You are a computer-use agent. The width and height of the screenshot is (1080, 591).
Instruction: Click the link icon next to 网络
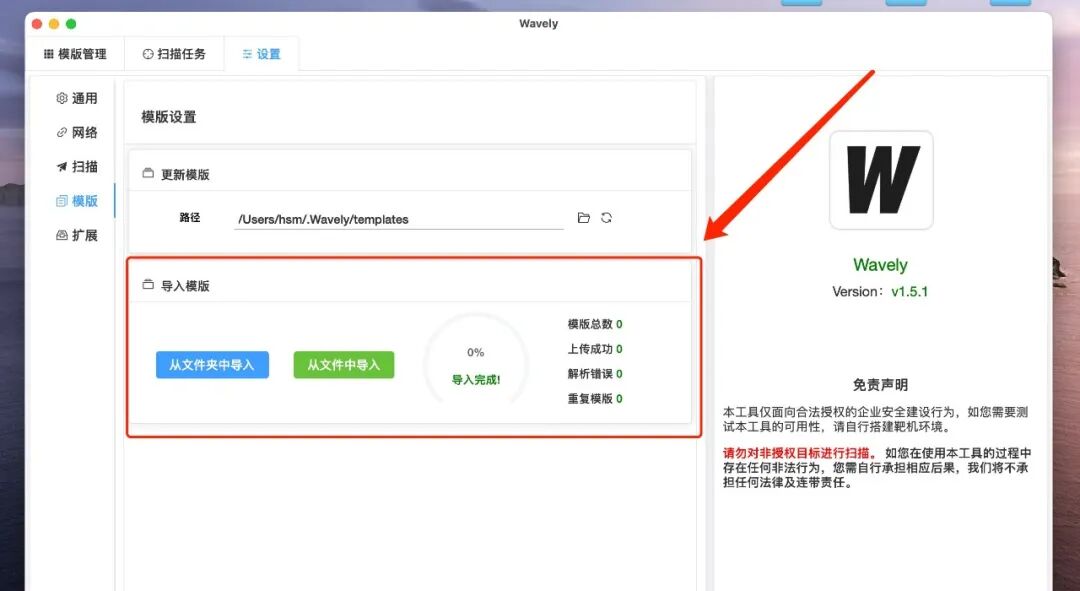click(x=61, y=132)
